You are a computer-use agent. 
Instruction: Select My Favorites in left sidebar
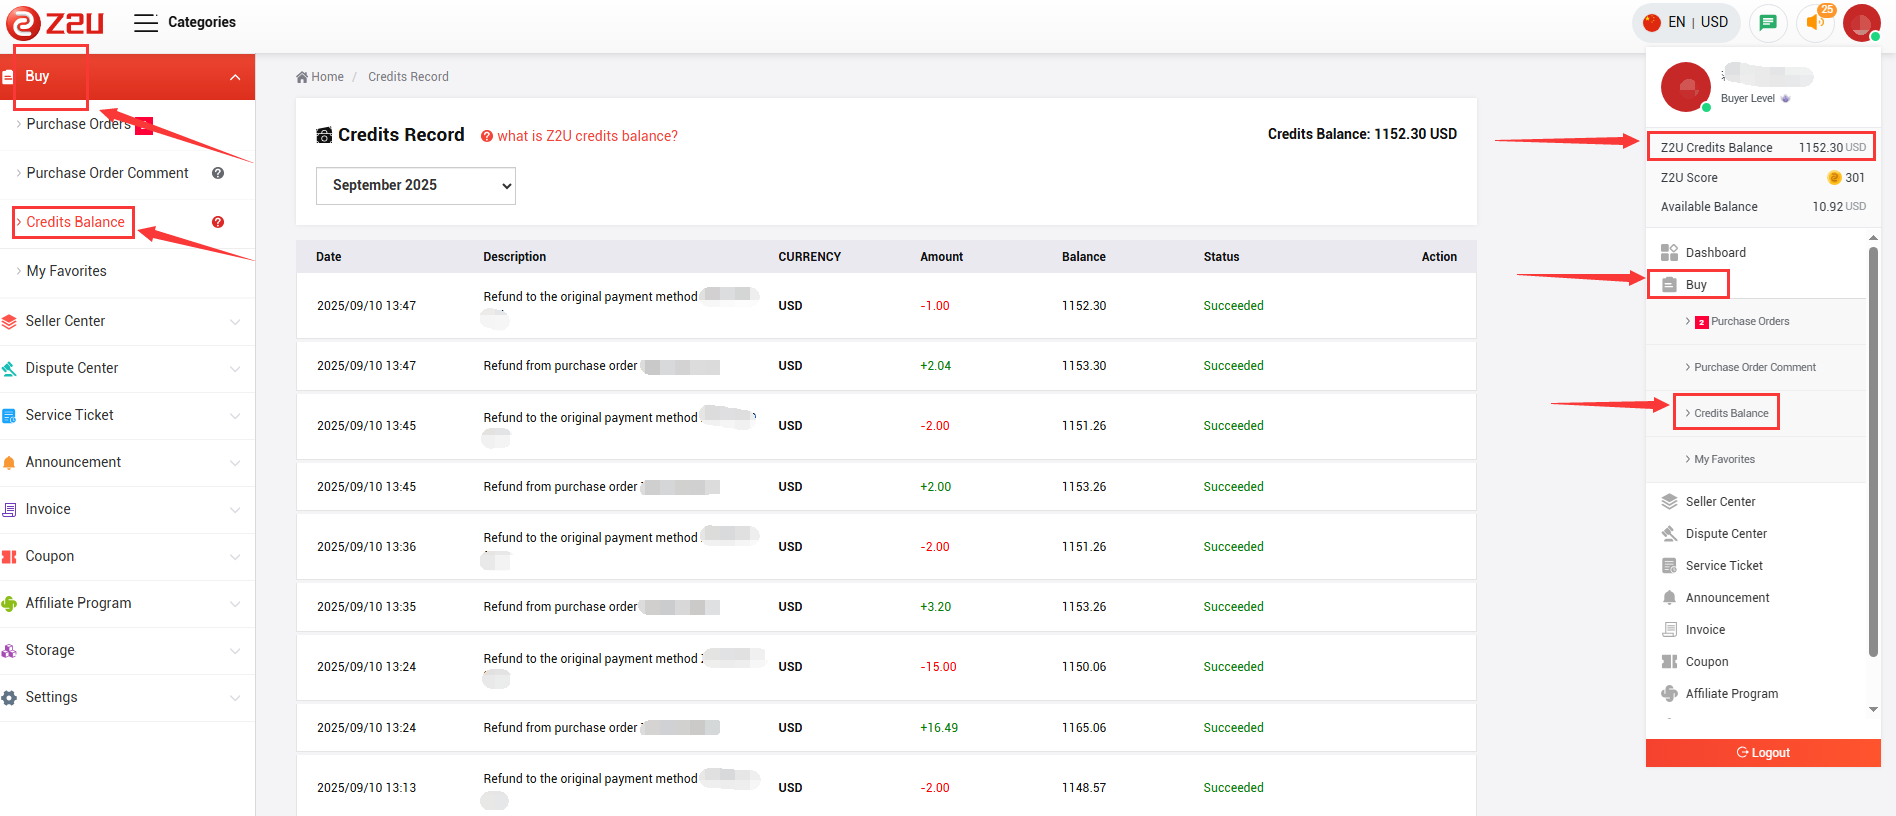(x=66, y=271)
